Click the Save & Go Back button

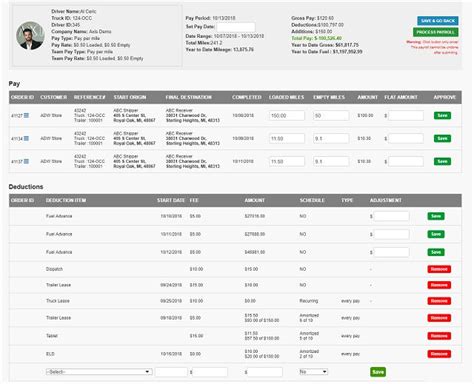point(438,21)
